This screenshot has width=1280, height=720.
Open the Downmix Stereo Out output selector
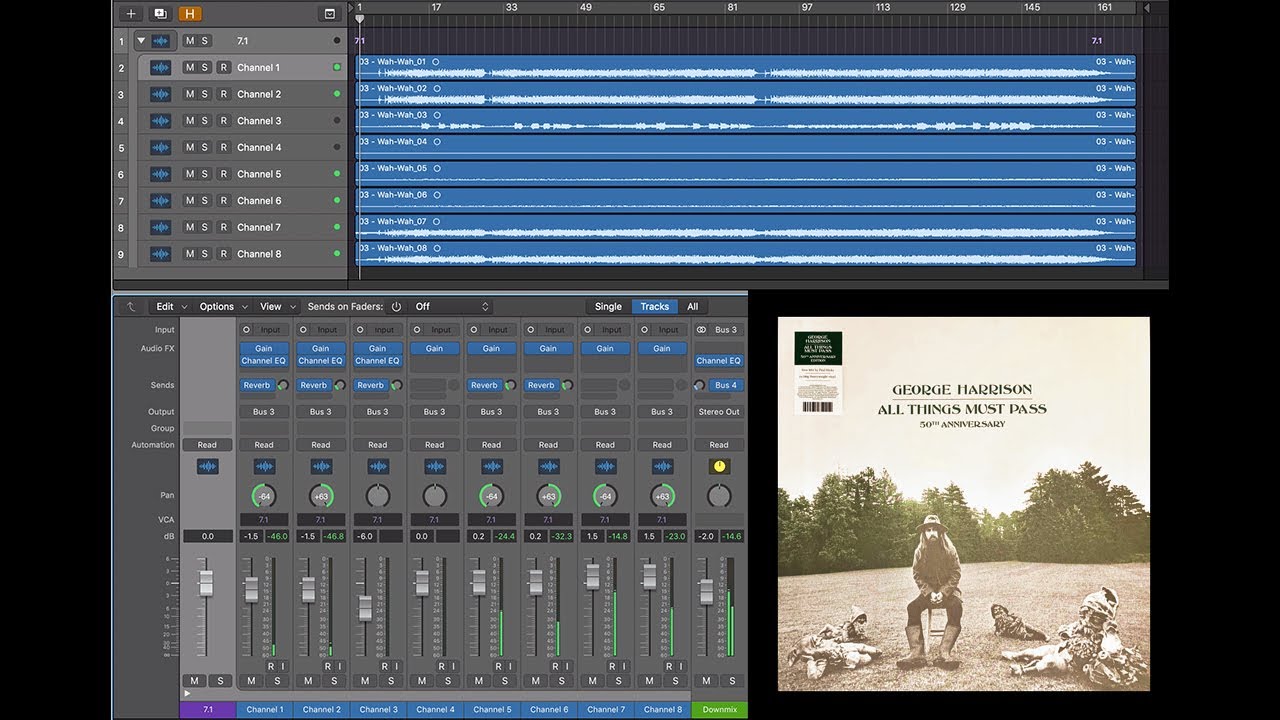719,411
